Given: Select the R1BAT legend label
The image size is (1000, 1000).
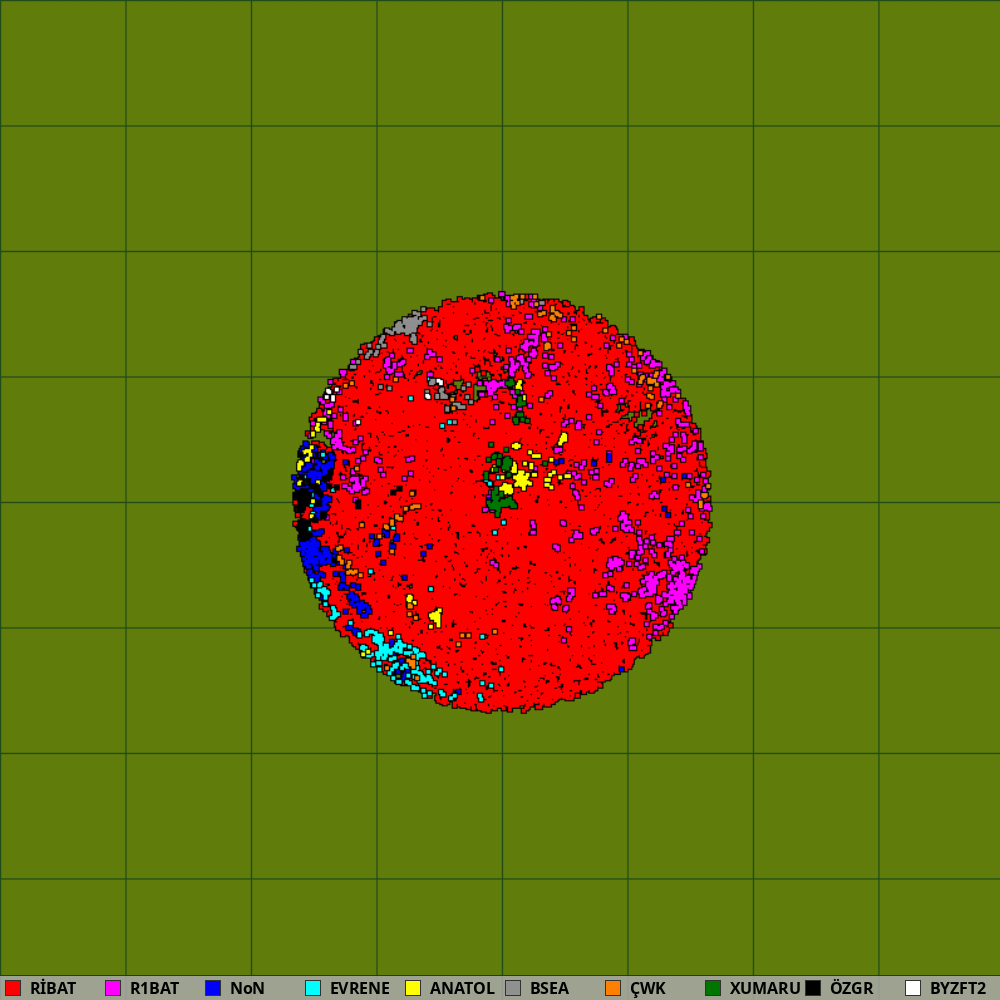Looking at the screenshot, I should (154, 988).
